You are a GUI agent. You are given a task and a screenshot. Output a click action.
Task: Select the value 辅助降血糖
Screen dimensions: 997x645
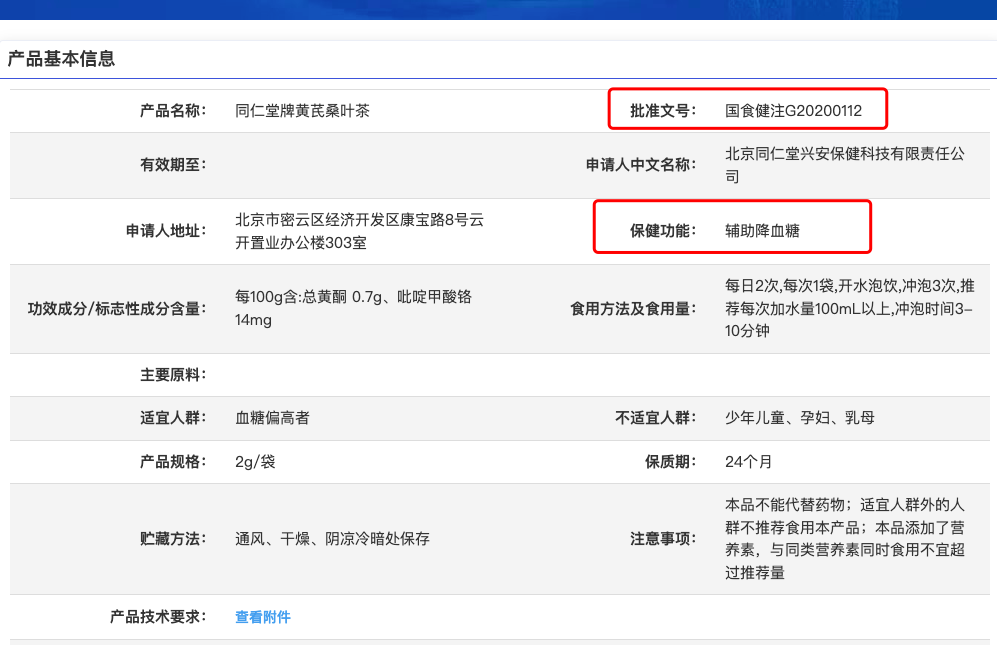762,230
